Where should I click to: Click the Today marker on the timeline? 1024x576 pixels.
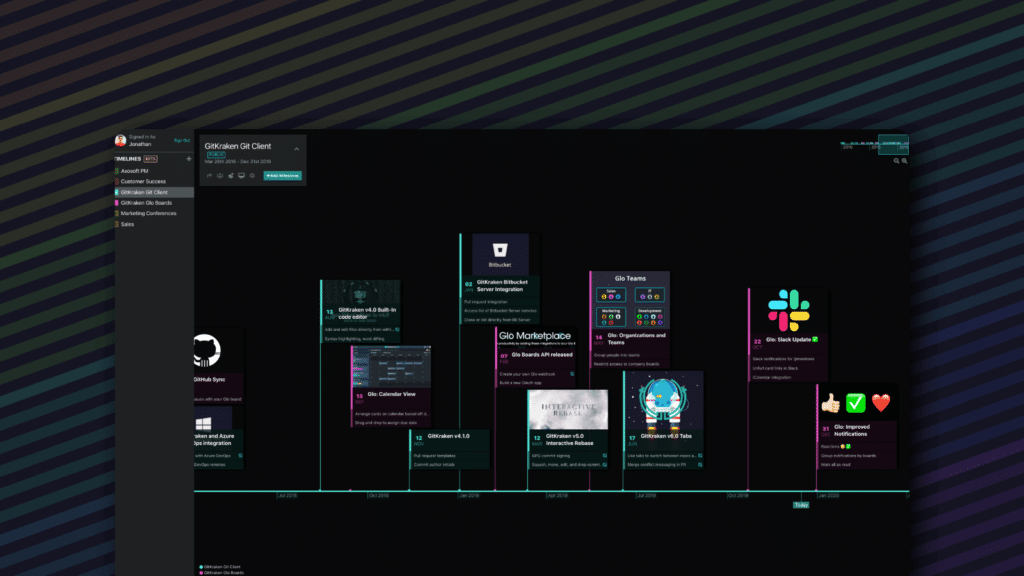coord(799,505)
